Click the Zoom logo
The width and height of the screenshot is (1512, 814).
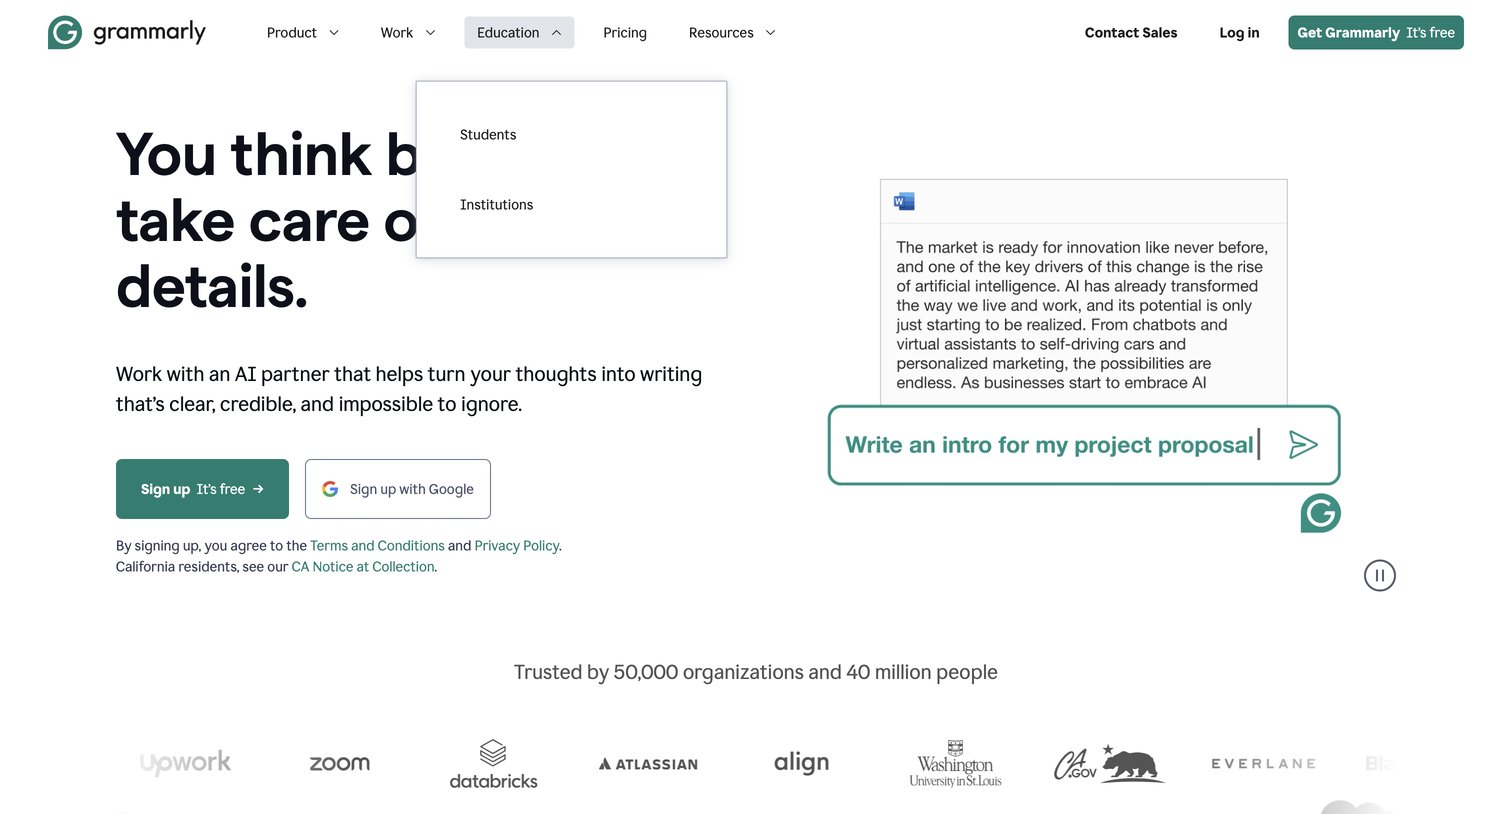339,763
